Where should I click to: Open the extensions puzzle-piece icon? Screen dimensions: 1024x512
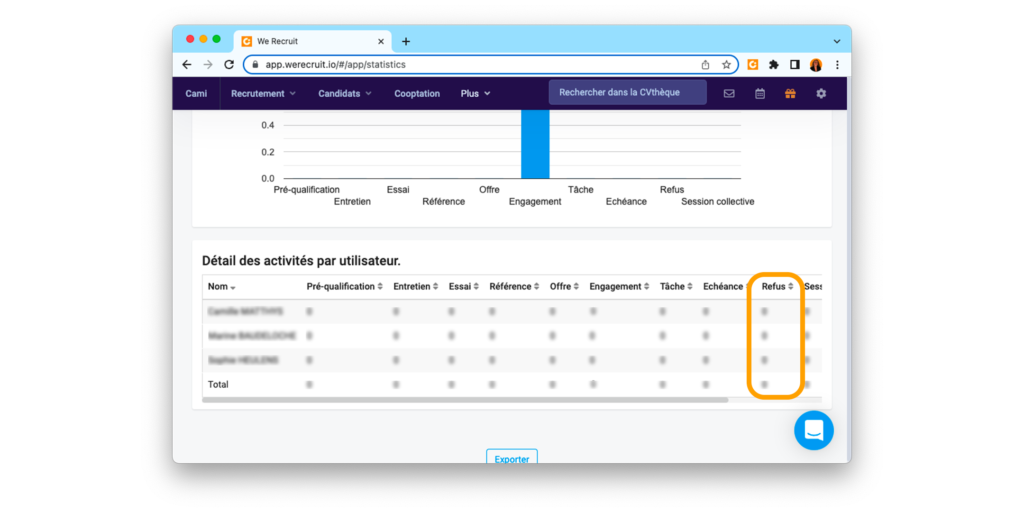pos(774,65)
